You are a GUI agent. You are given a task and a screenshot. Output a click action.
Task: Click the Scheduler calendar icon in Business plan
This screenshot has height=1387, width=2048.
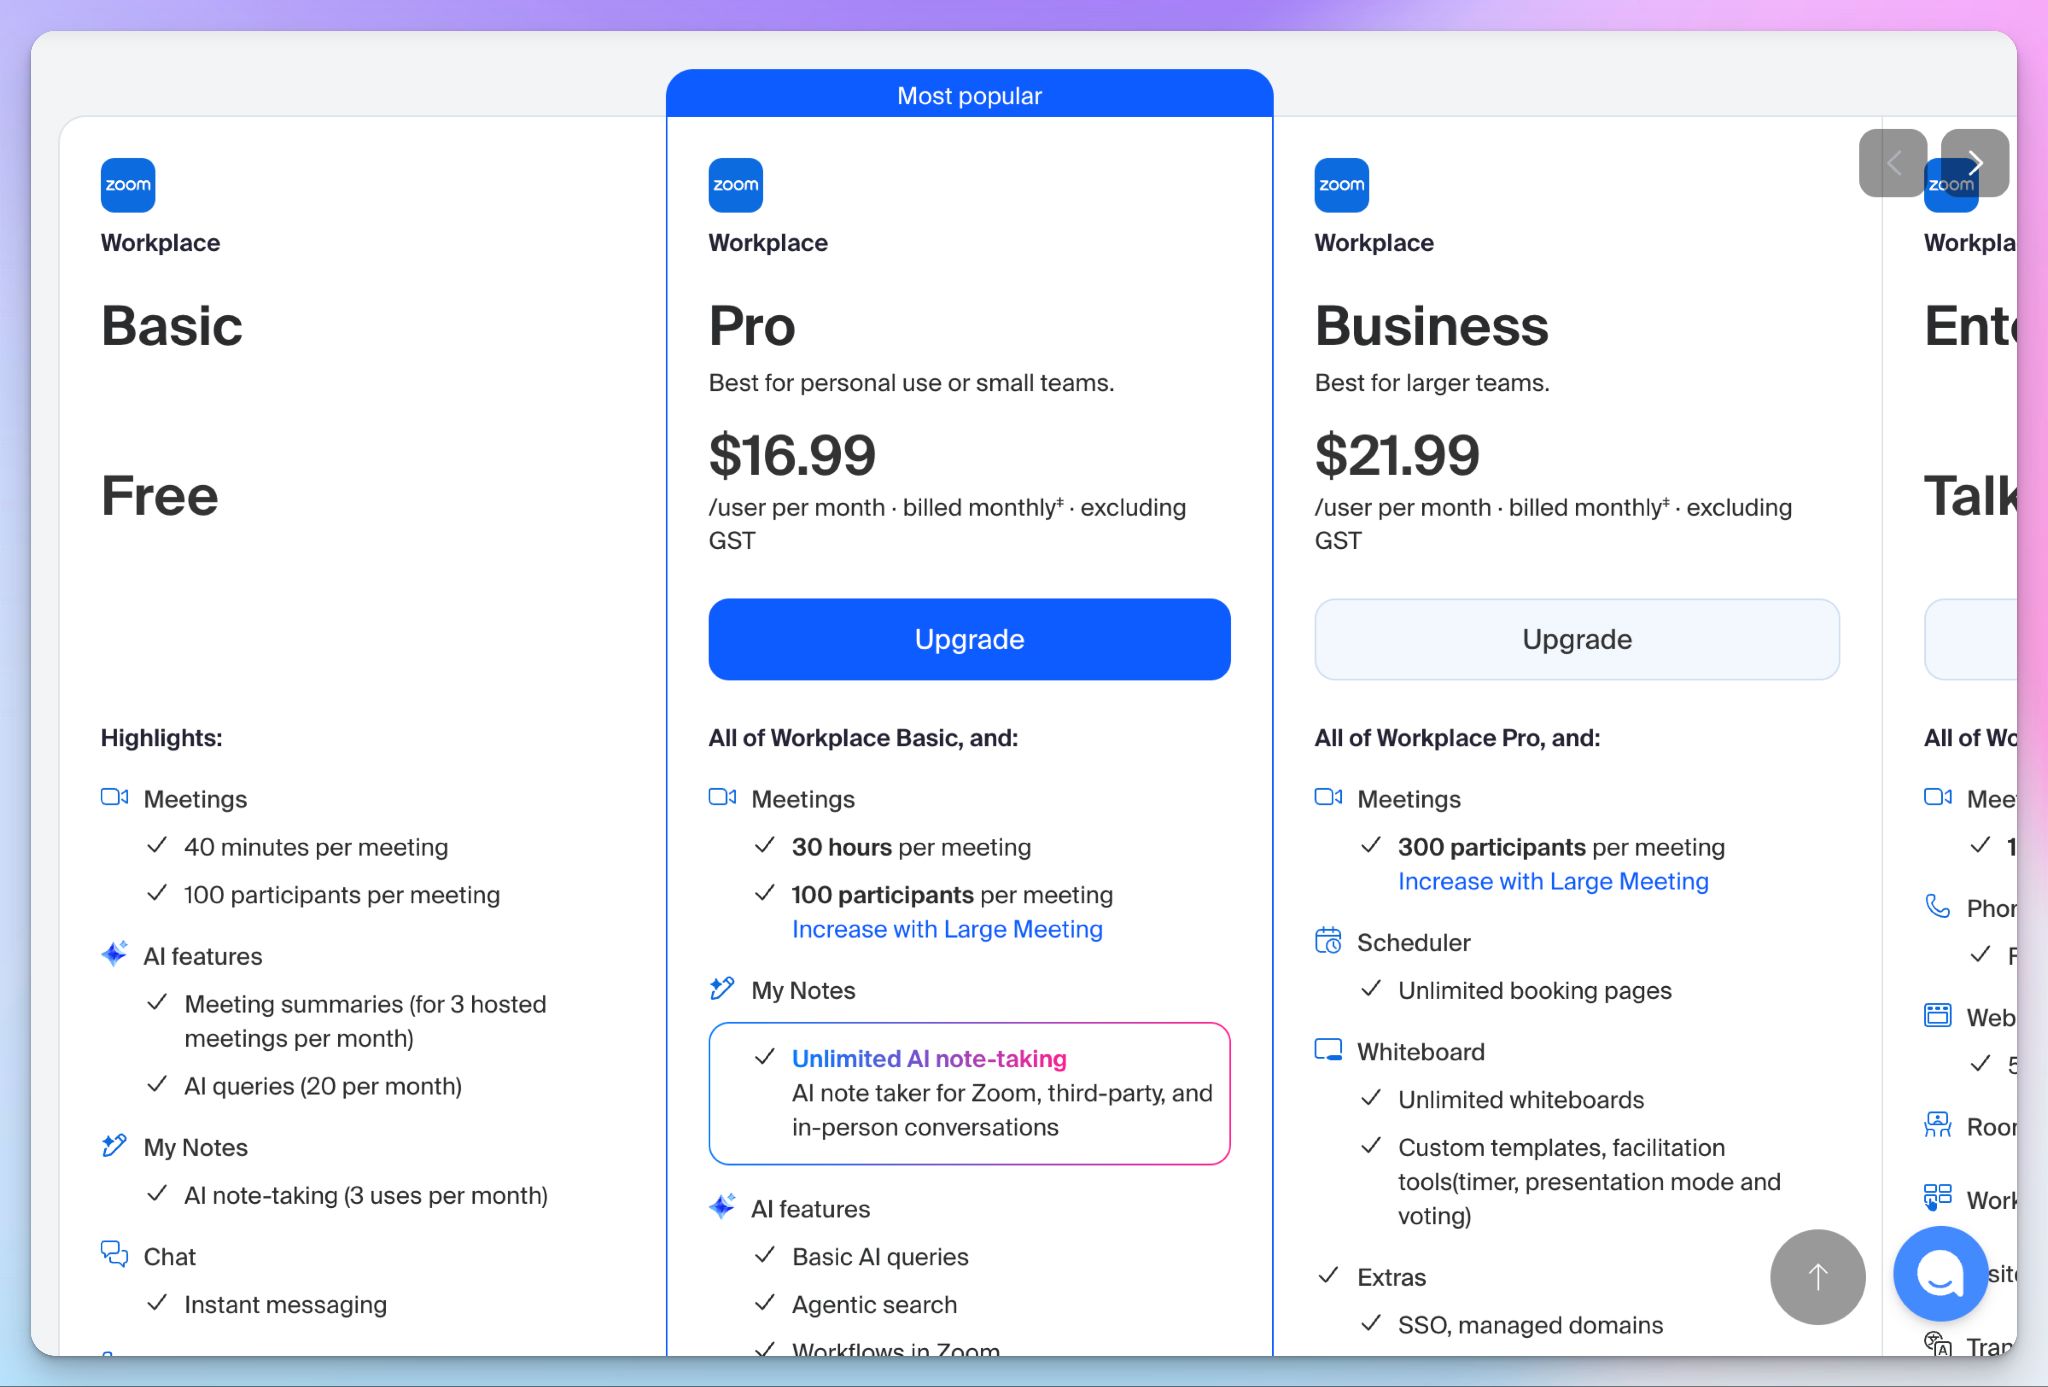[1329, 941]
